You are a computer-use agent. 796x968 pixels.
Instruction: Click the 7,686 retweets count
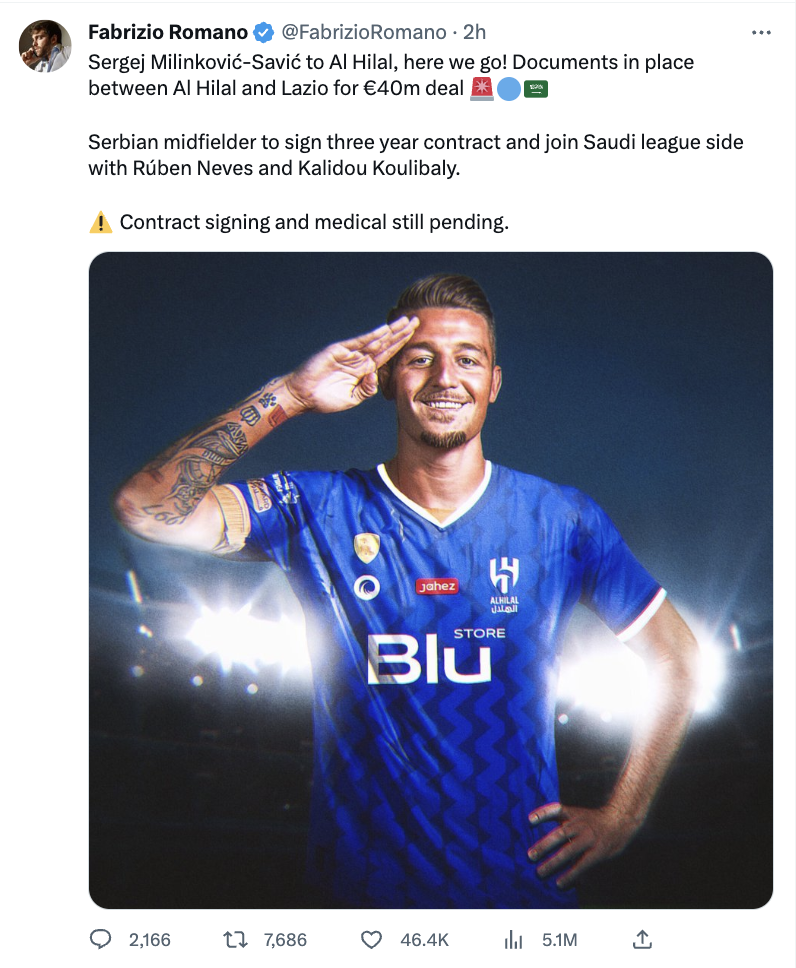[285, 940]
